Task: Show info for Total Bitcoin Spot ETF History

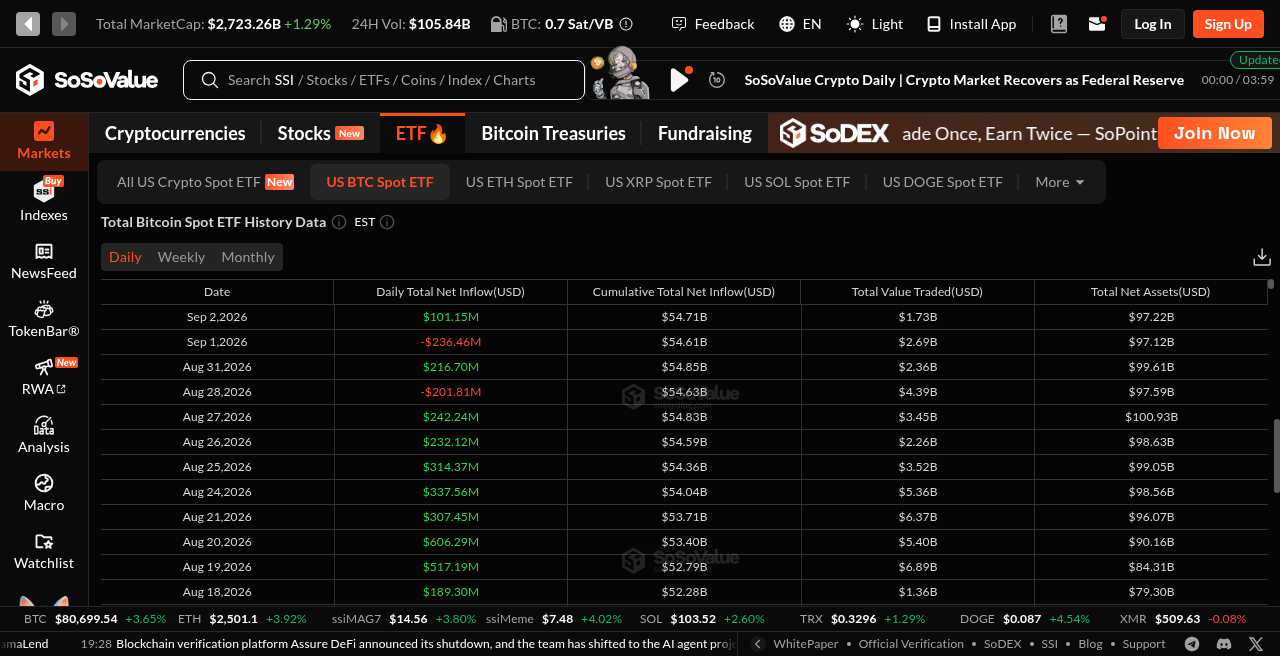Action: coord(339,222)
